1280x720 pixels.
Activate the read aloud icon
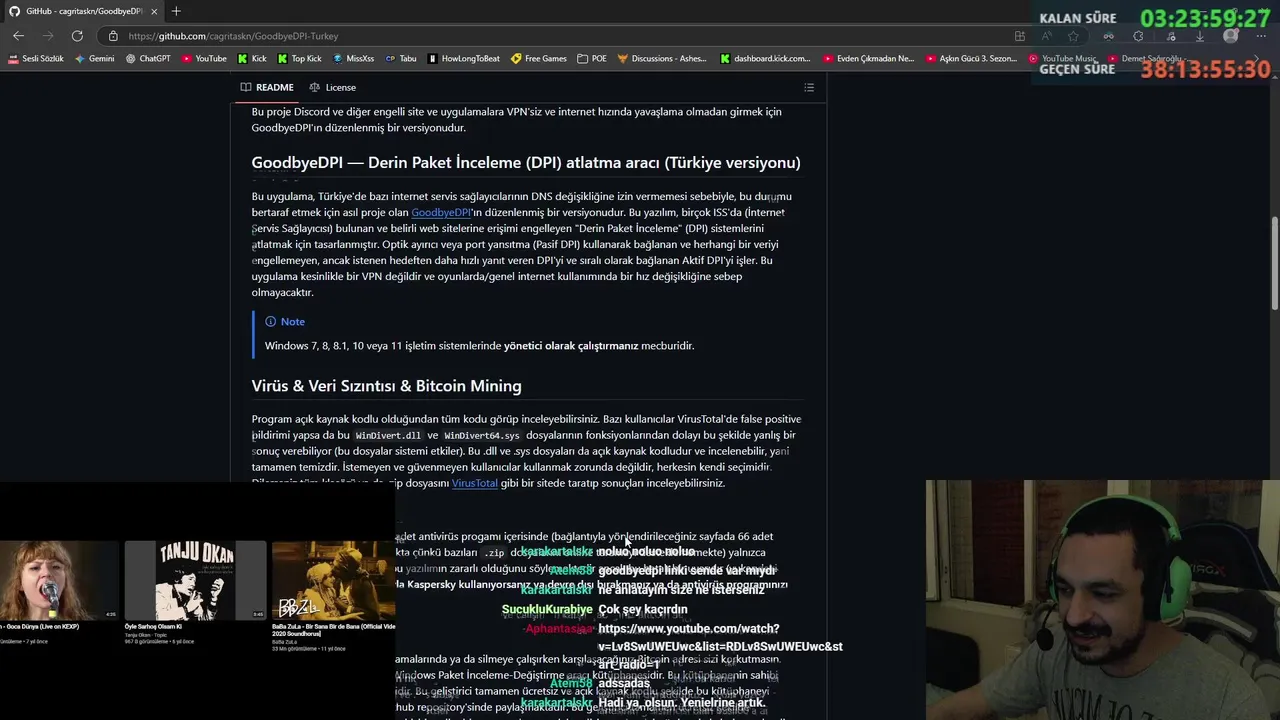point(1046,36)
